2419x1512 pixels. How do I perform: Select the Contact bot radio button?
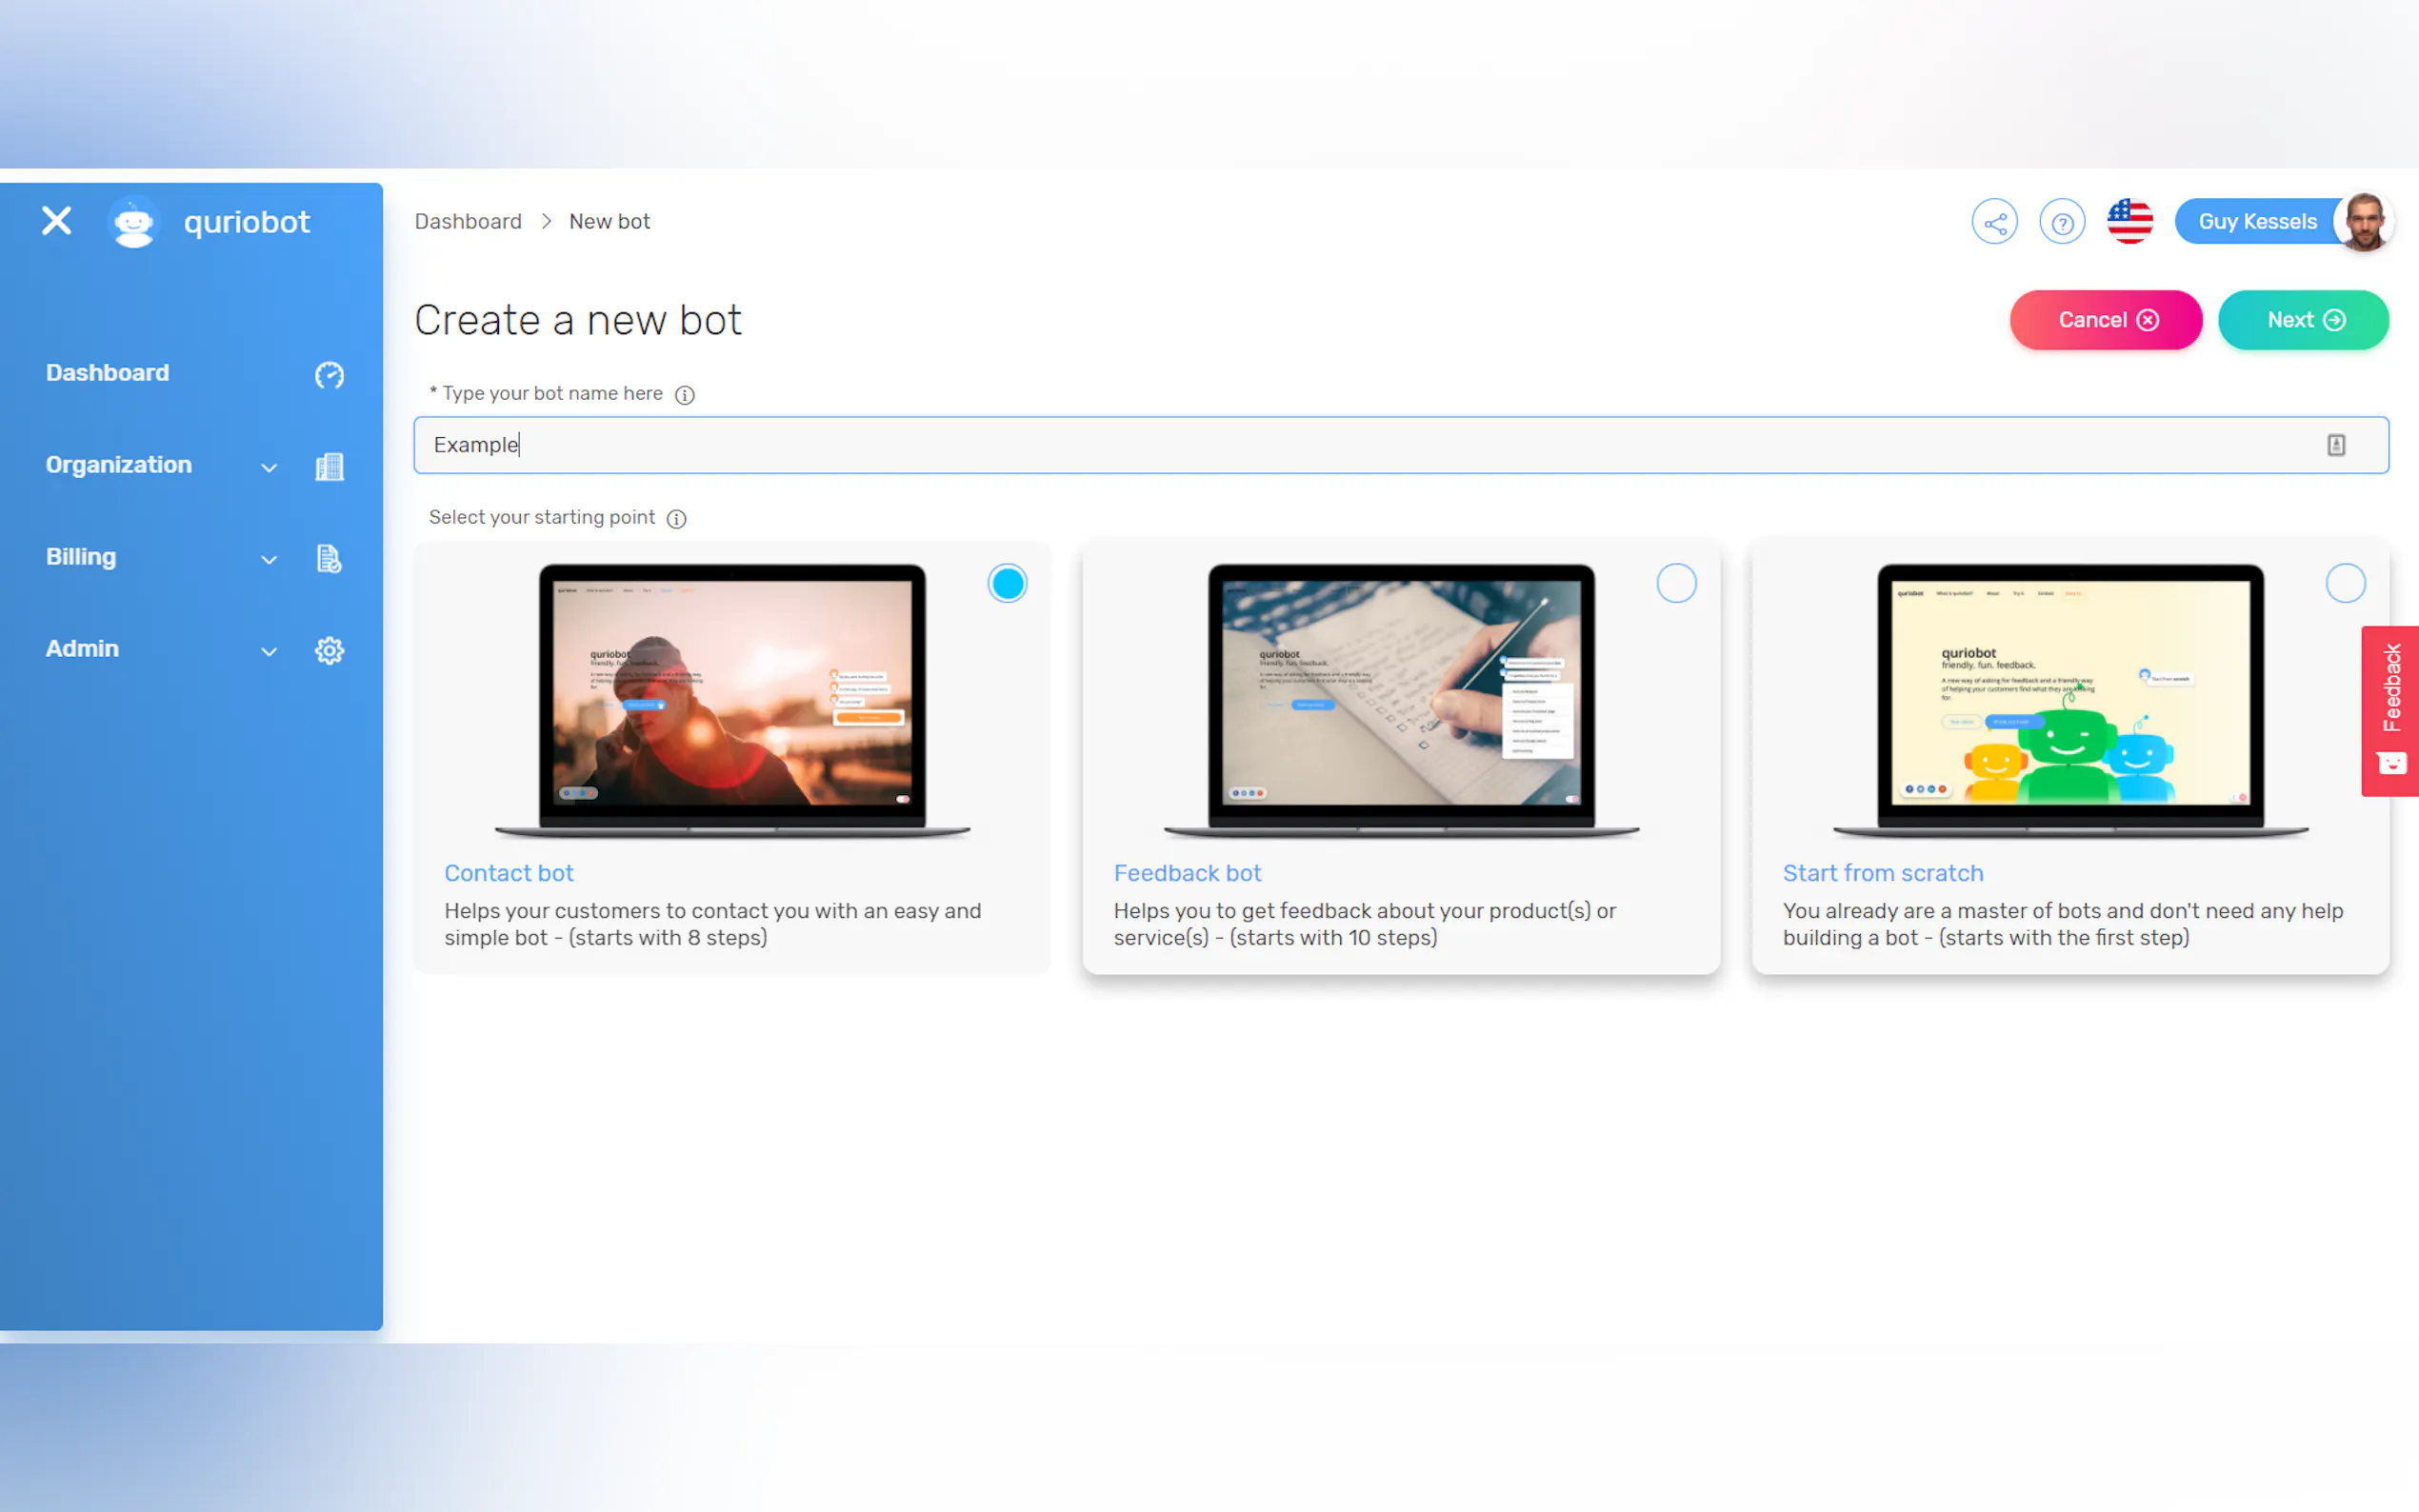click(x=1007, y=583)
